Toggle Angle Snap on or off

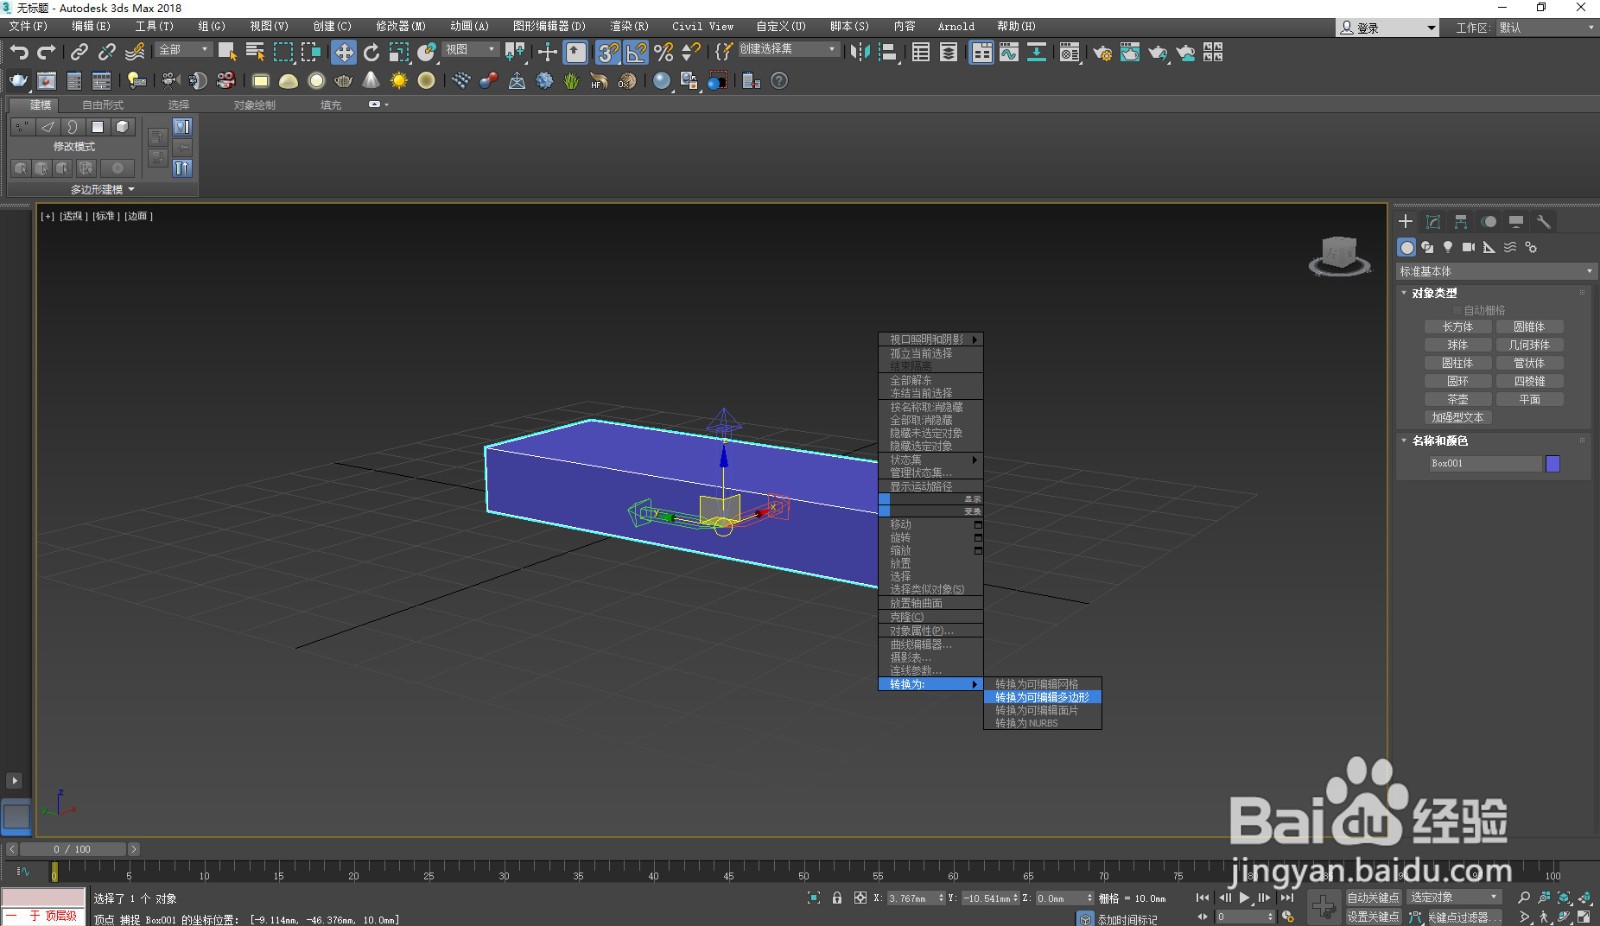click(x=635, y=52)
